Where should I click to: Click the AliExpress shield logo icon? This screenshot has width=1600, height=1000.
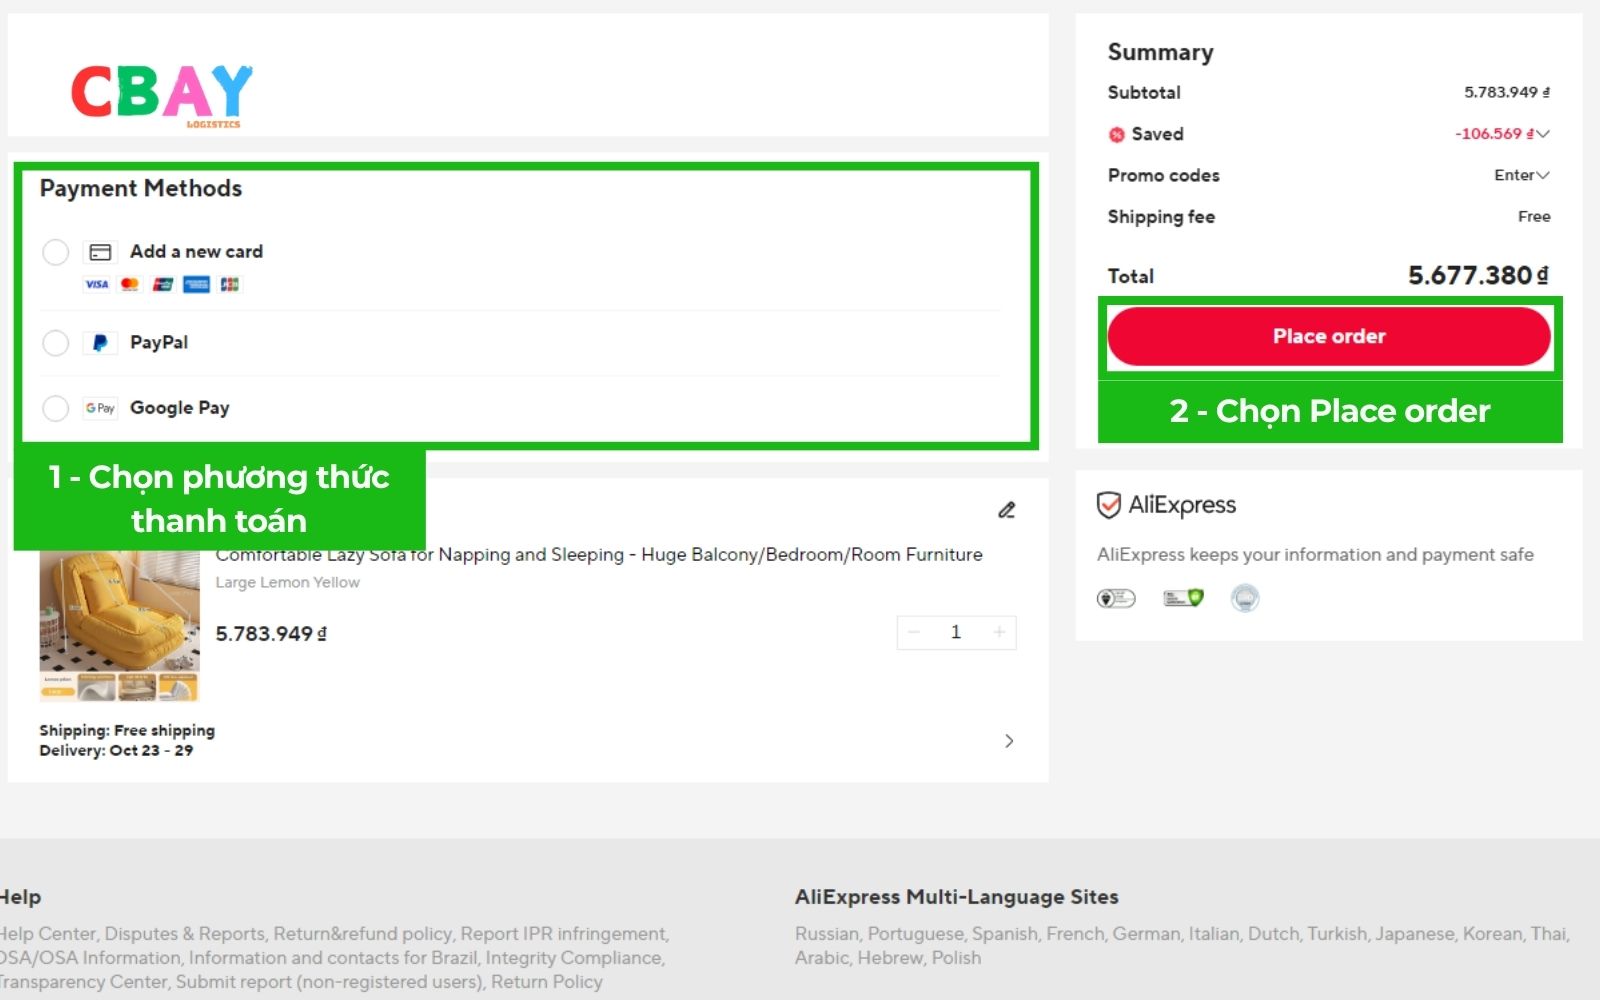[x=1109, y=505]
